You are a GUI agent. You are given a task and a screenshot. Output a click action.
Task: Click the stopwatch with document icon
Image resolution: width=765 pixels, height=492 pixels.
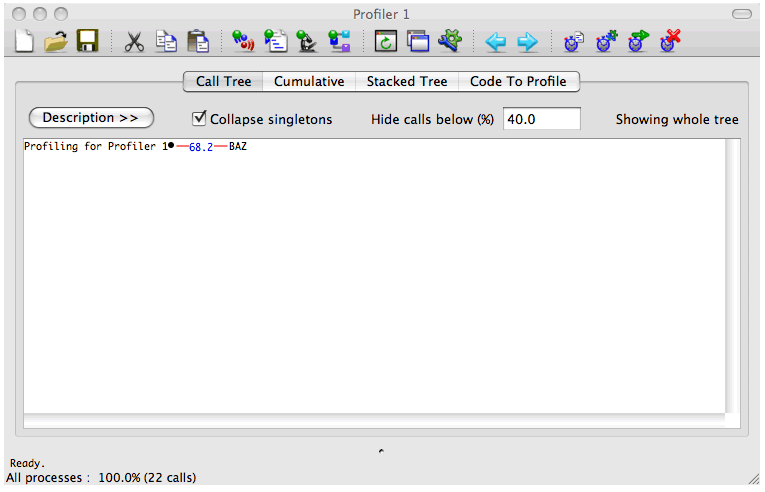574,41
